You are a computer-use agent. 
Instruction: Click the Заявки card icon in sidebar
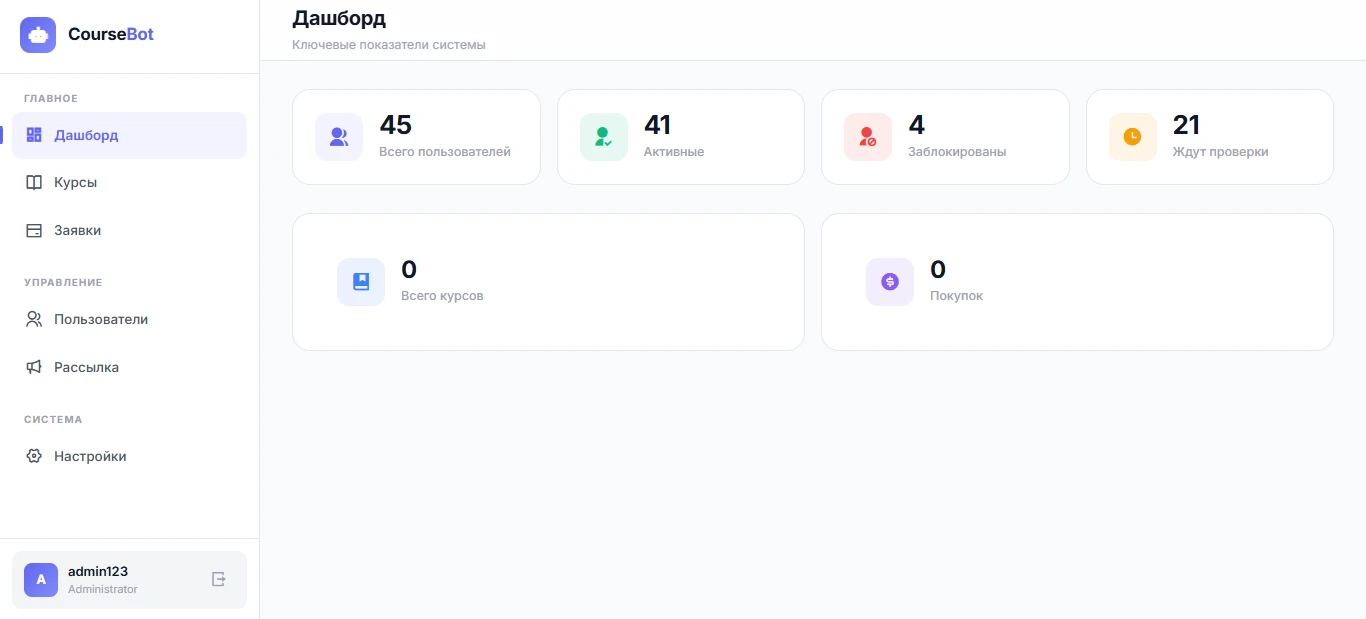click(x=34, y=231)
